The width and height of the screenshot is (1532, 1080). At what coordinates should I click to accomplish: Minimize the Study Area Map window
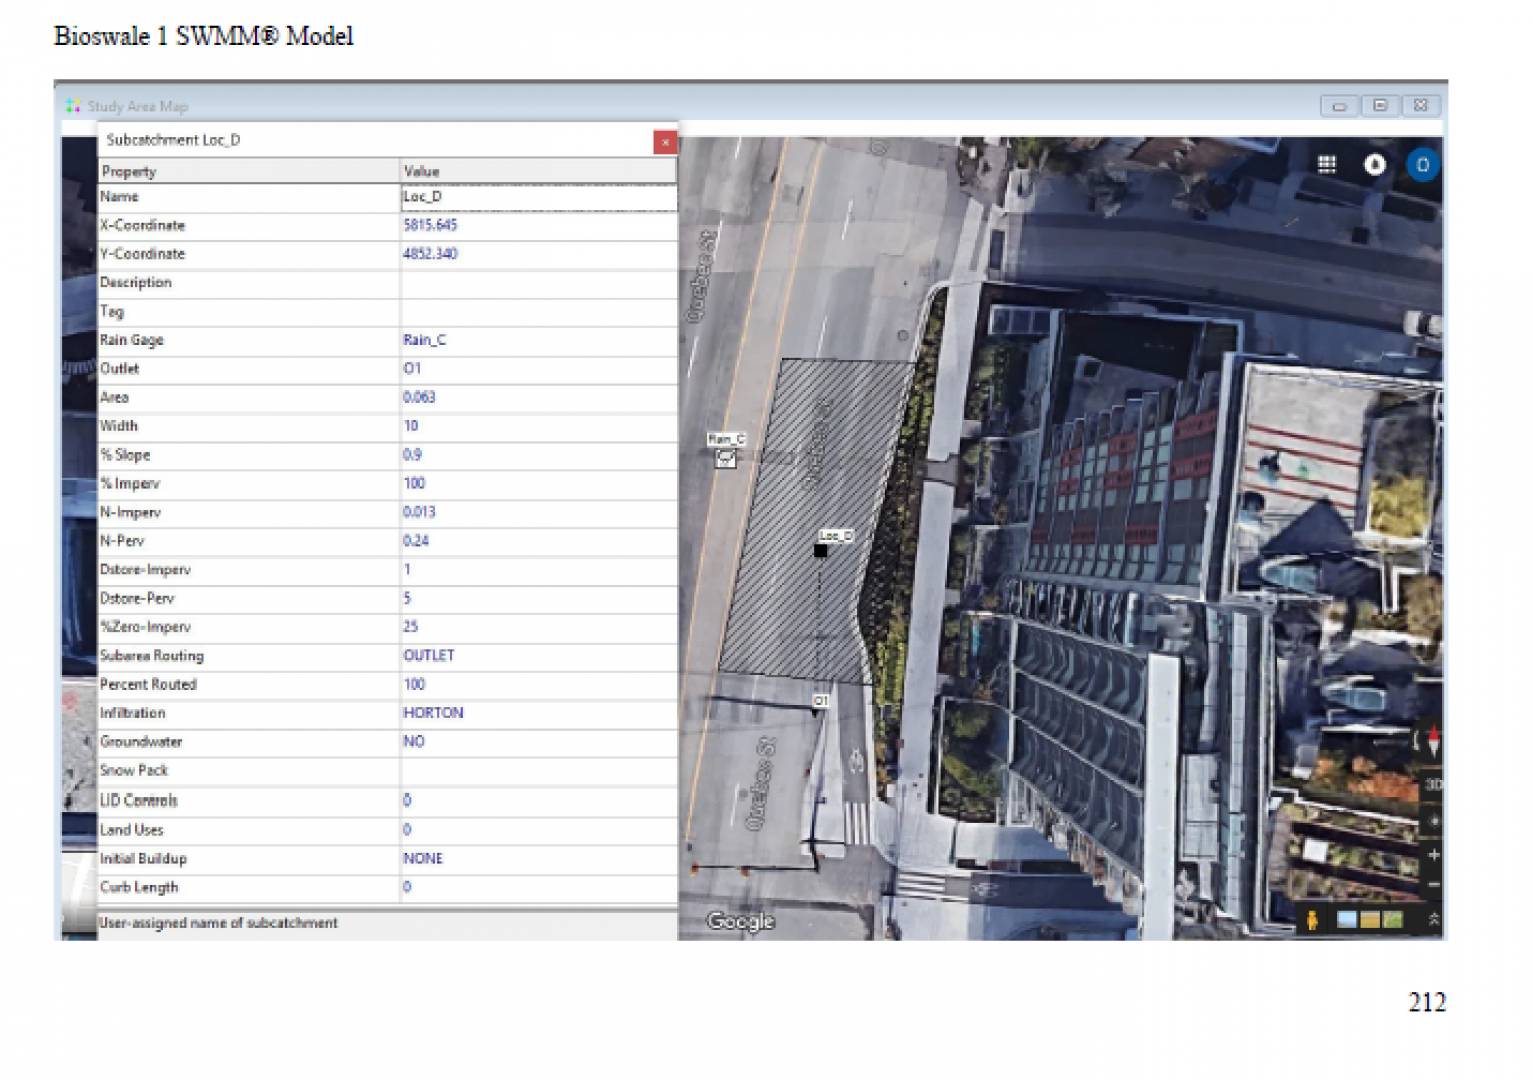(1339, 106)
